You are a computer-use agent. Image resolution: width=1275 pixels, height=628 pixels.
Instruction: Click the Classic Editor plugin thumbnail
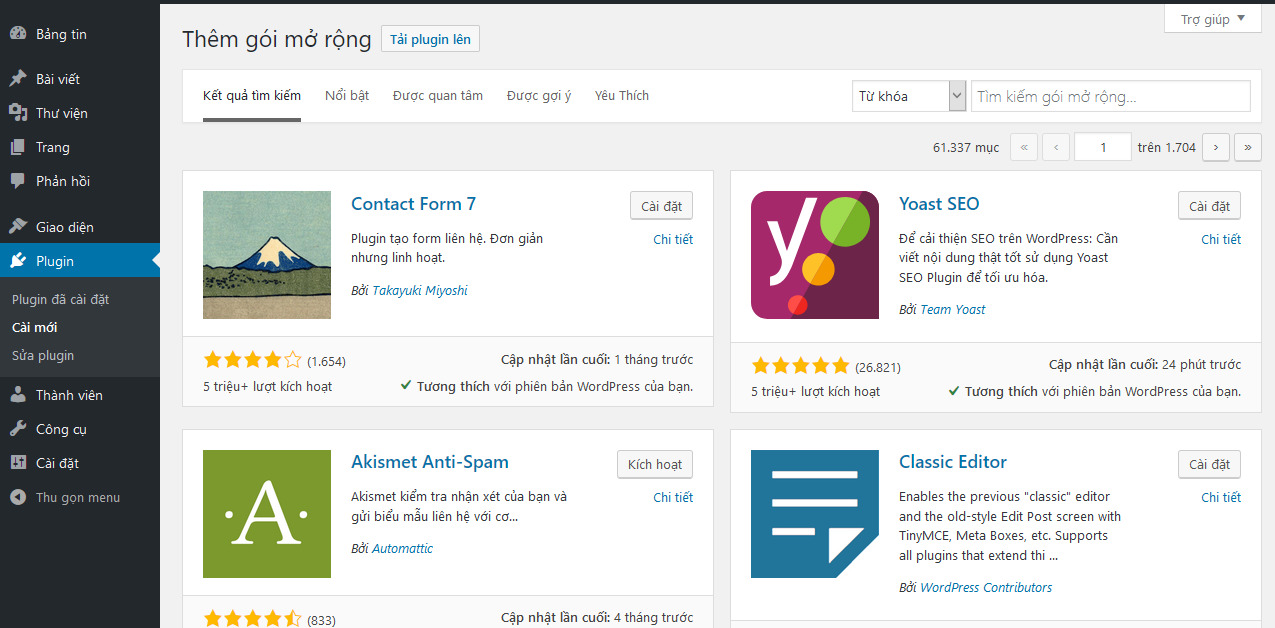point(814,514)
